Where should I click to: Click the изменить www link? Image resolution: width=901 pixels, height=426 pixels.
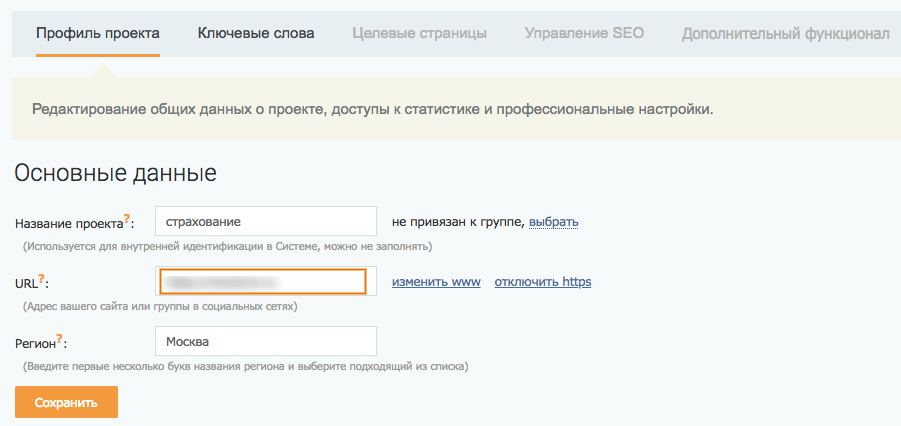coord(436,282)
